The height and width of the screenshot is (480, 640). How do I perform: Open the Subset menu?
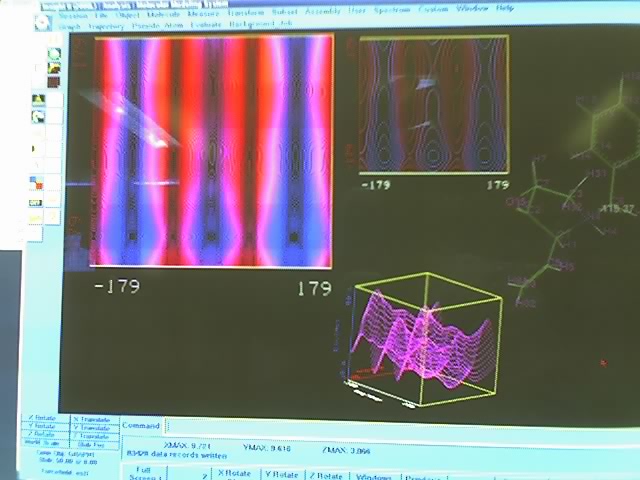click(284, 12)
